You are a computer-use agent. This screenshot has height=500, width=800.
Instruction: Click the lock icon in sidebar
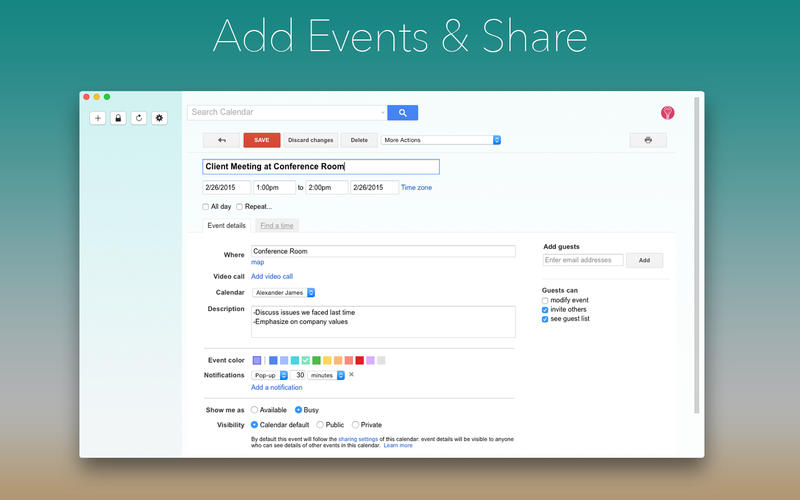pos(118,118)
